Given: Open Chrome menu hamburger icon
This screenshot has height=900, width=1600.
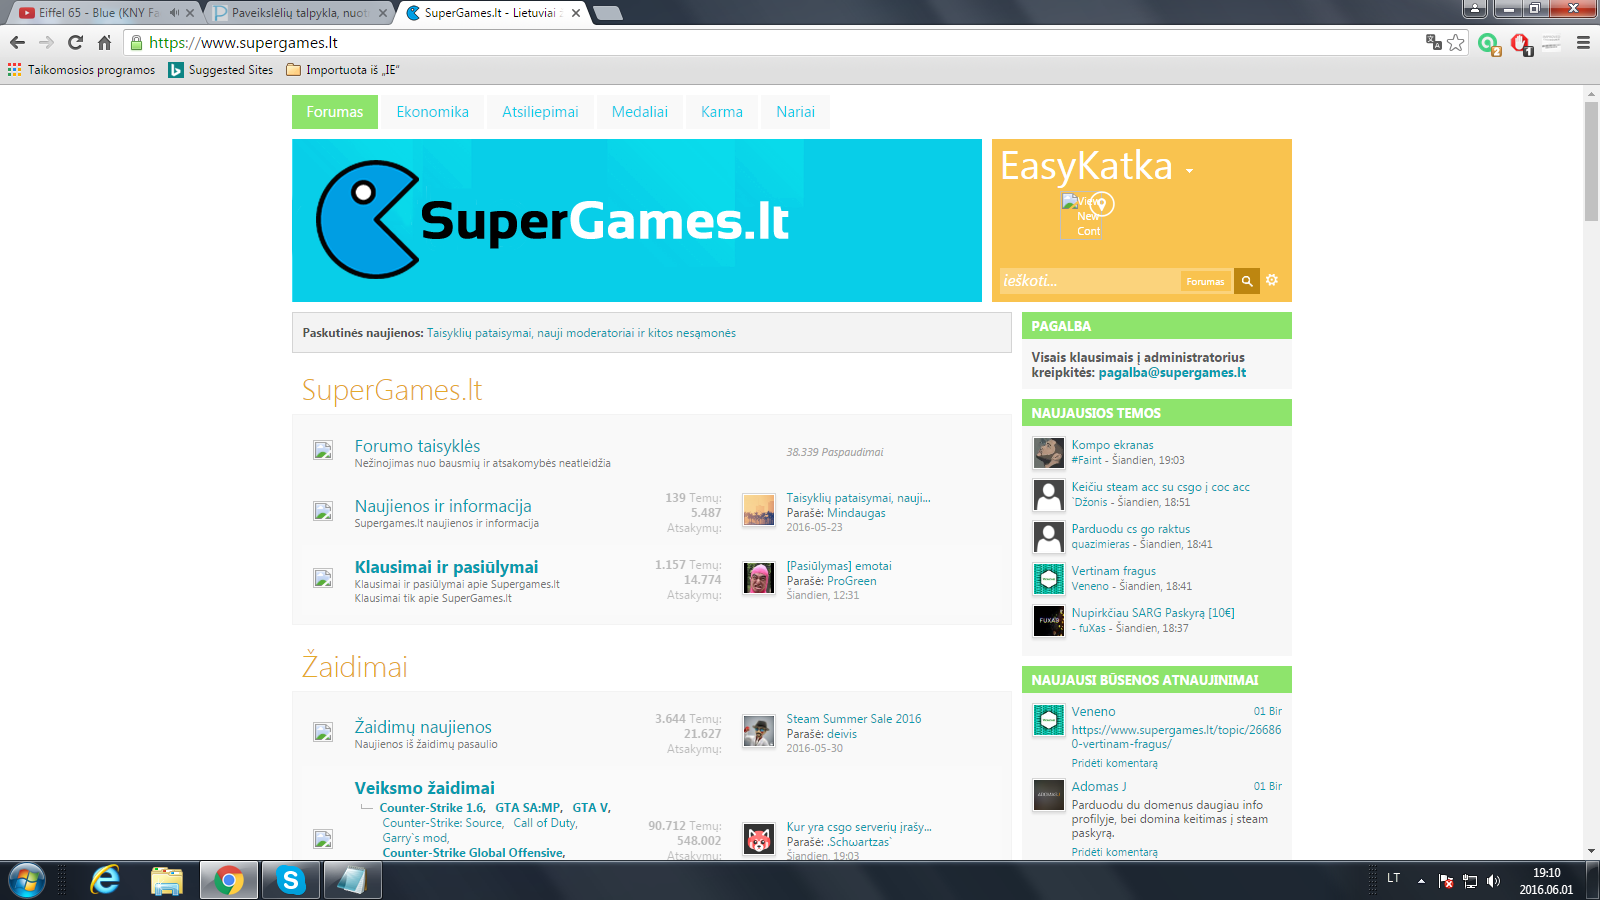Looking at the screenshot, I should tap(1583, 42).
